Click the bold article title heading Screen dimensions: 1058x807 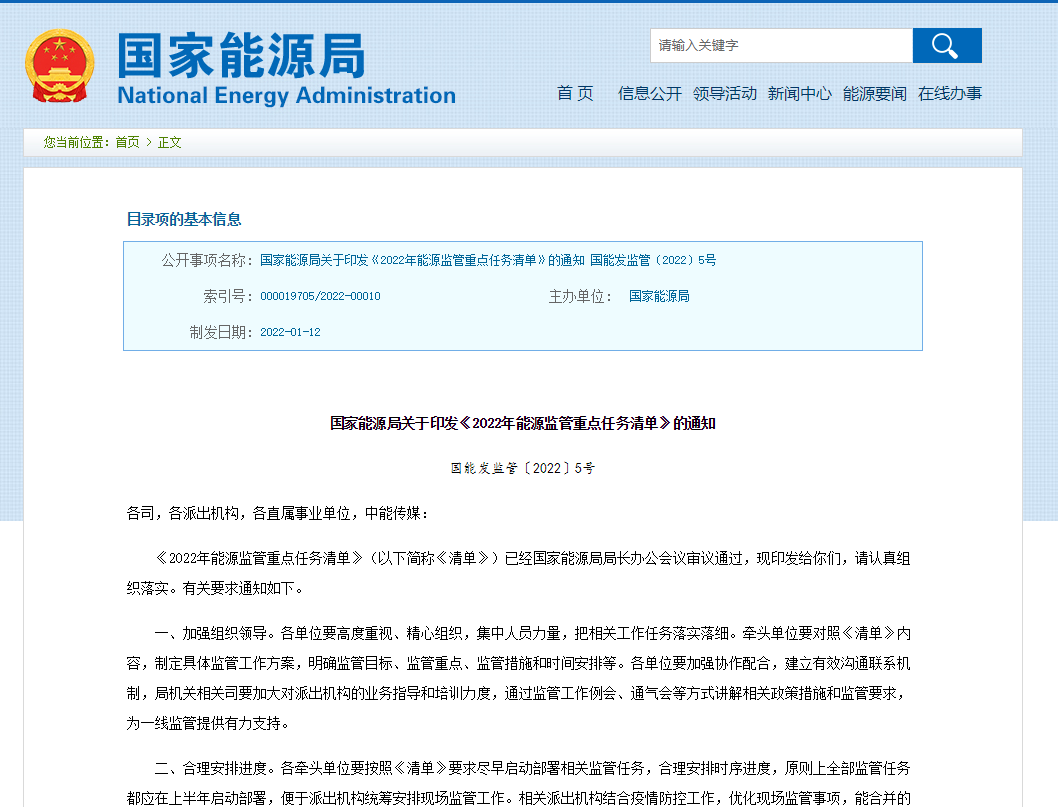(523, 423)
